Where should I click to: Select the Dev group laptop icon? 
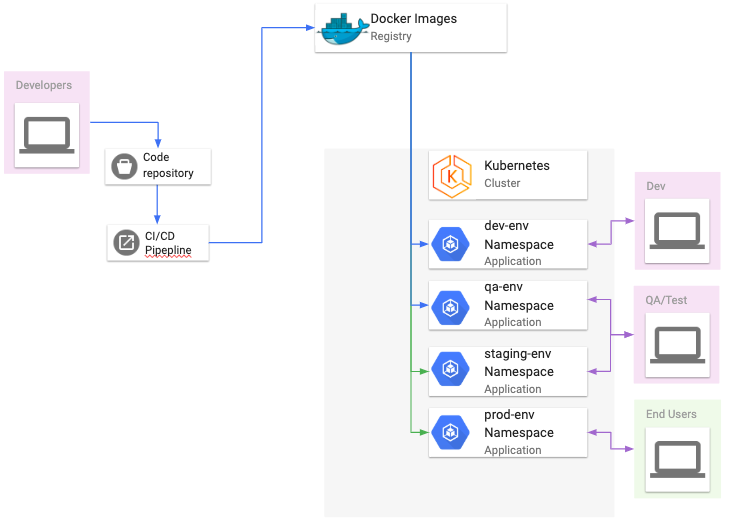pyautogui.click(x=677, y=231)
